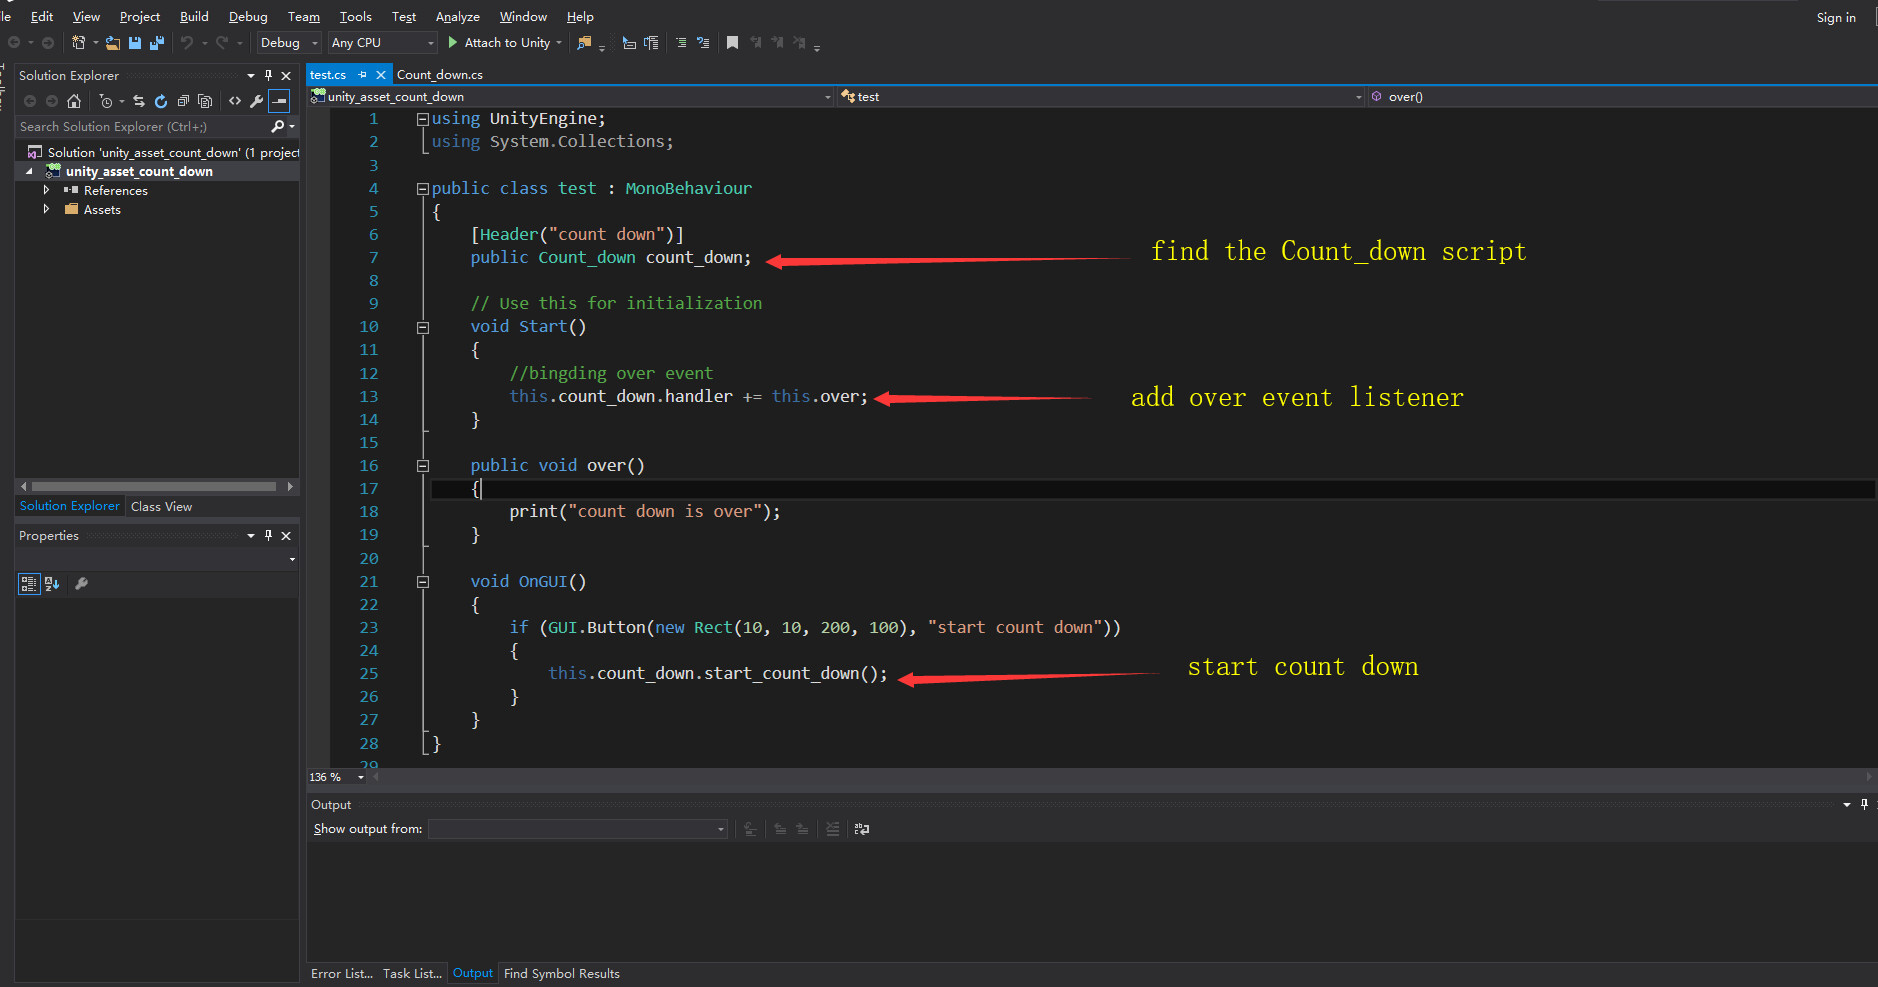Click the Refresh icon in Solution Explorer
This screenshot has height=987, width=1878.
point(161,101)
